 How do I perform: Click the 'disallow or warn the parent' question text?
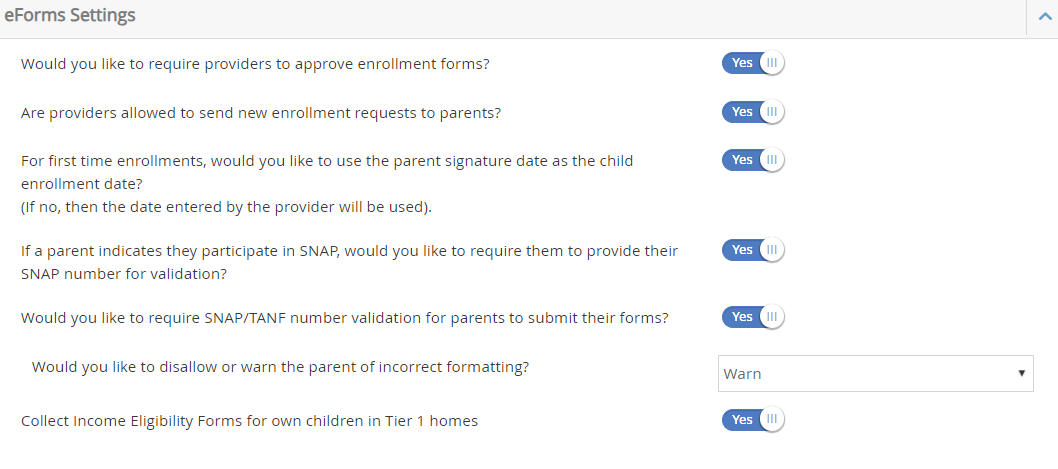280,367
